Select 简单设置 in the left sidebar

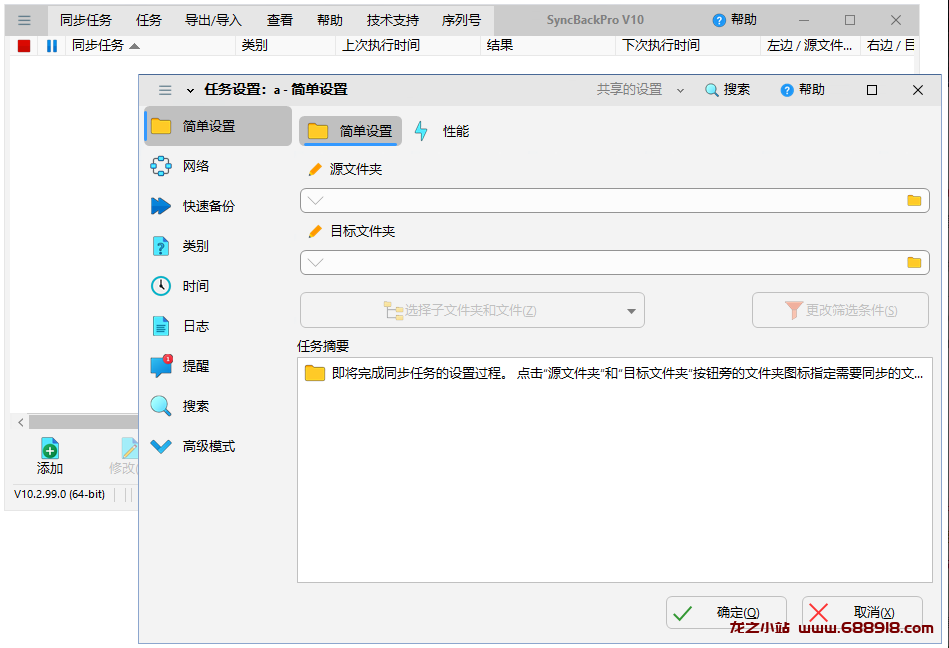[218, 126]
